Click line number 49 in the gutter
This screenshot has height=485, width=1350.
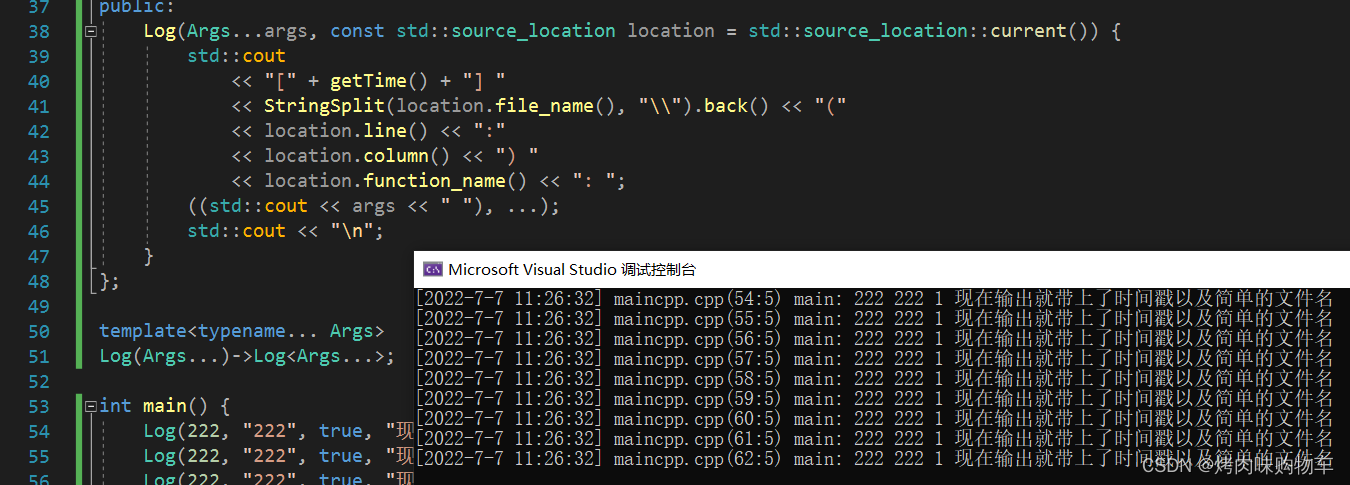[x=39, y=306]
